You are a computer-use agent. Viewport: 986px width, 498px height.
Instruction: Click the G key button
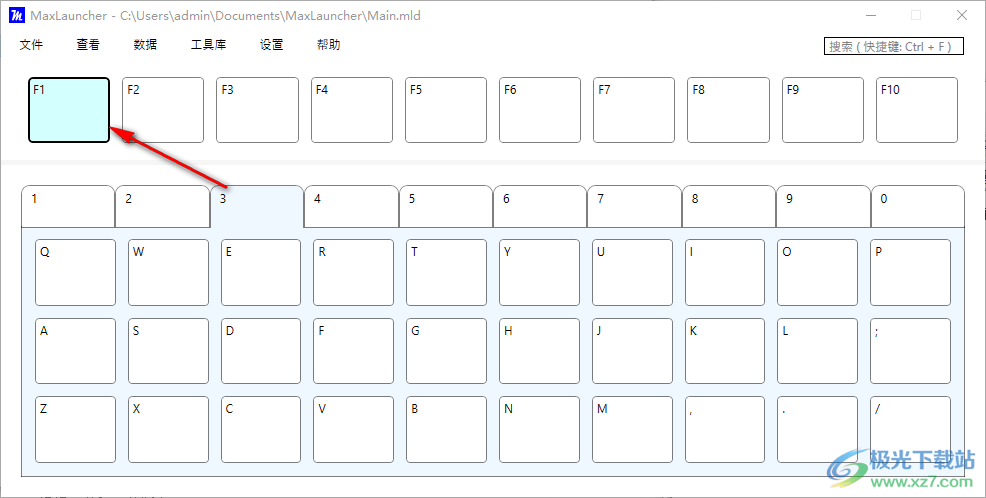[x=446, y=351]
